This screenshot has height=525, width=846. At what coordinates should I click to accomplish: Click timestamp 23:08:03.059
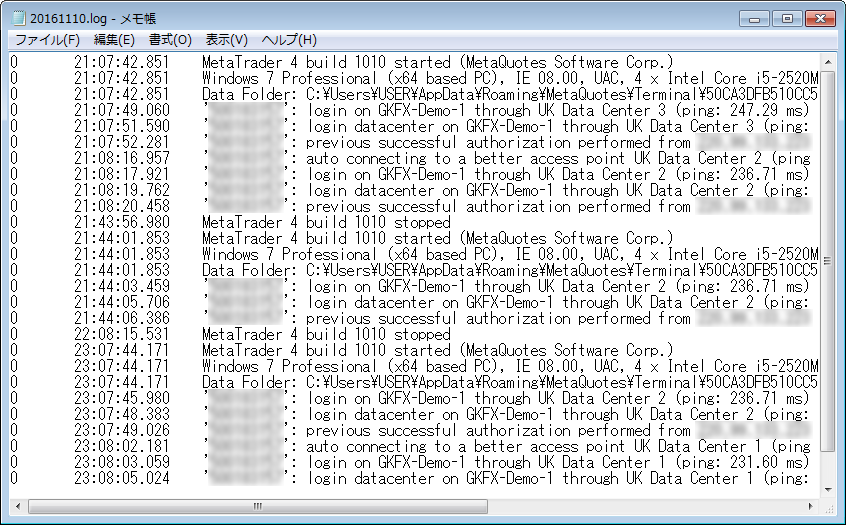tap(122, 462)
